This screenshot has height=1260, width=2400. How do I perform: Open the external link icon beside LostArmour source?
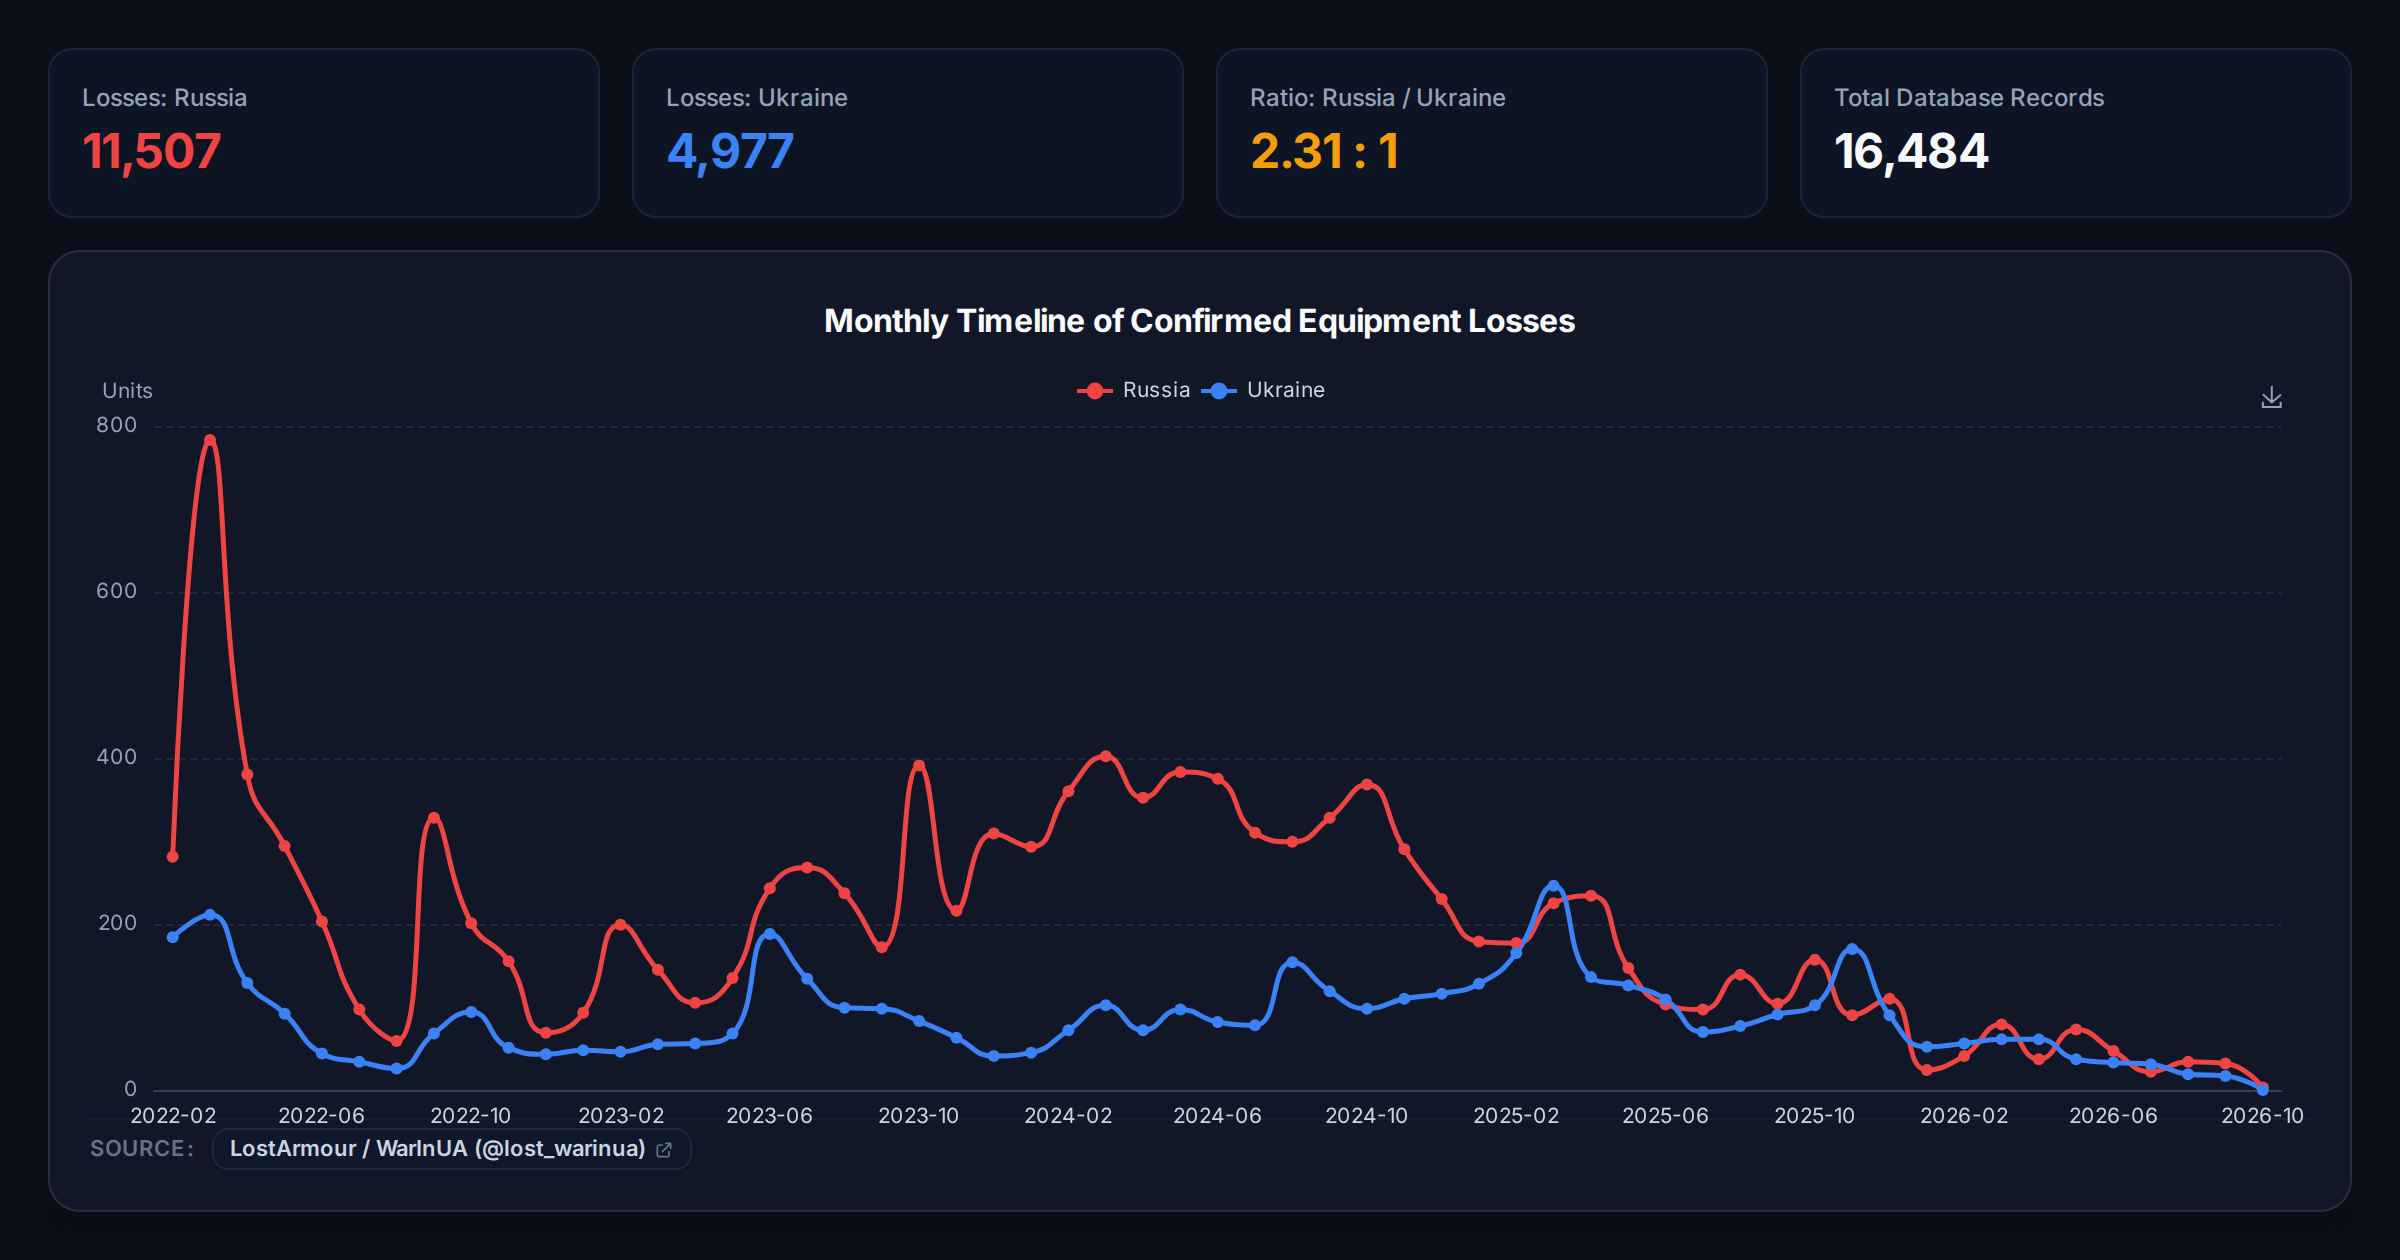coord(664,1150)
